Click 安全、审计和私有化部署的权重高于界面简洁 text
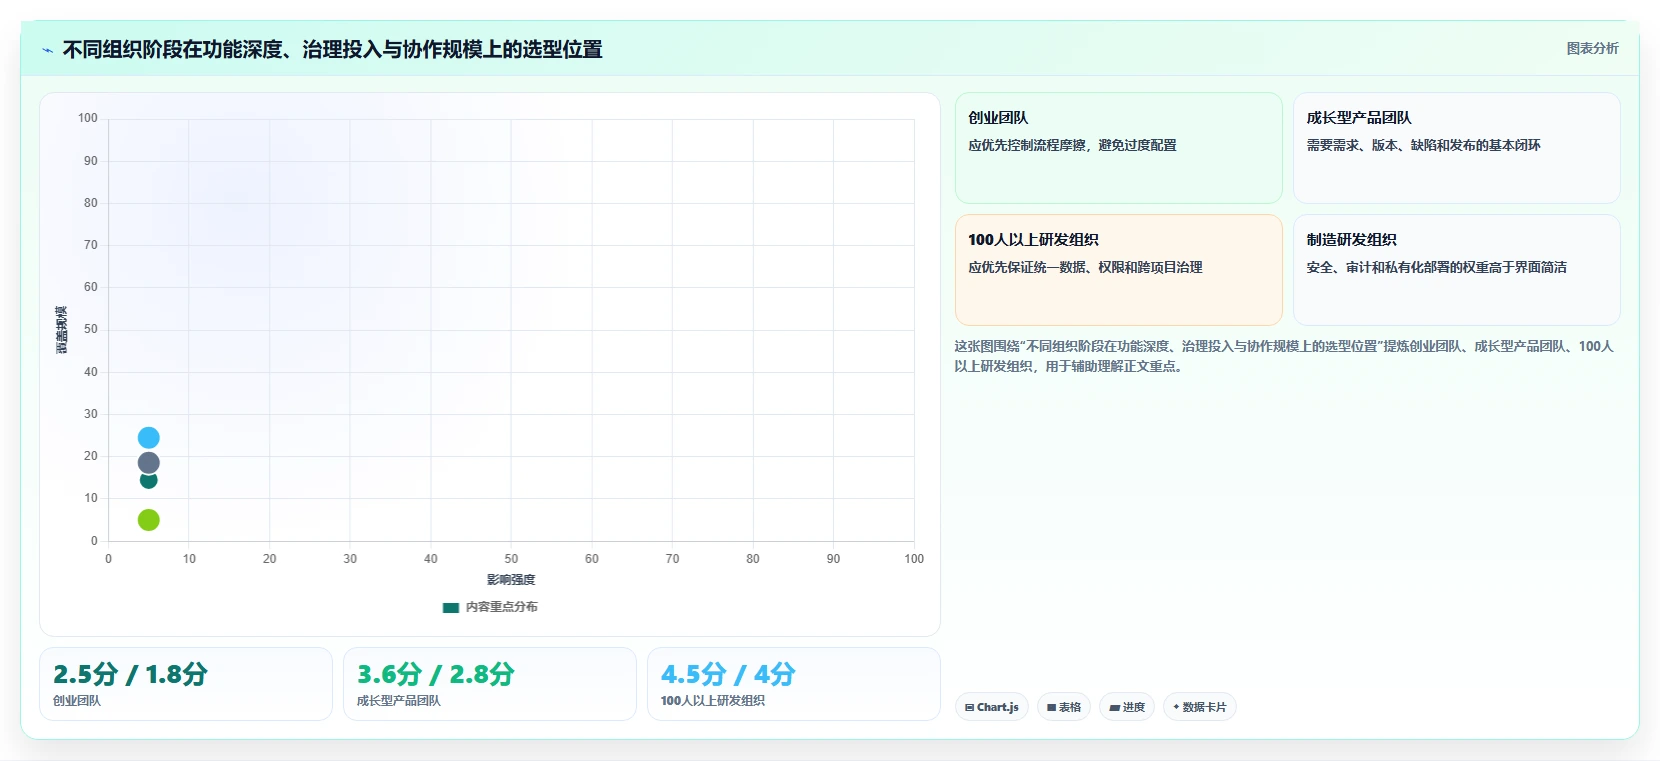 coord(1436,267)
